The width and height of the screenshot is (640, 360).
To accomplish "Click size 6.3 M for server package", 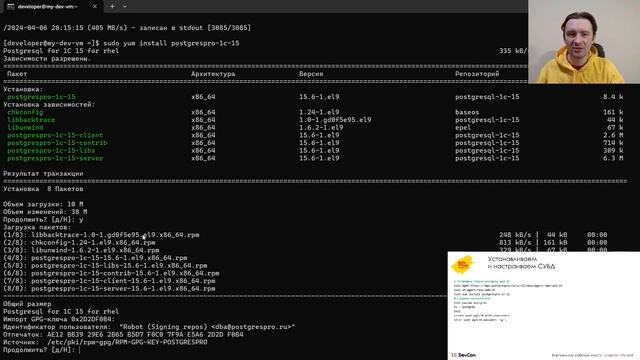I will coord(613,158).
